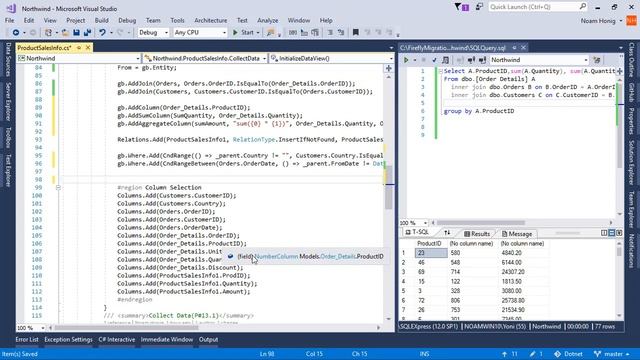The image size is (640, 360).
Task: Click the Display Estimated Execution Plan icon
Action: tap(445, 60)
